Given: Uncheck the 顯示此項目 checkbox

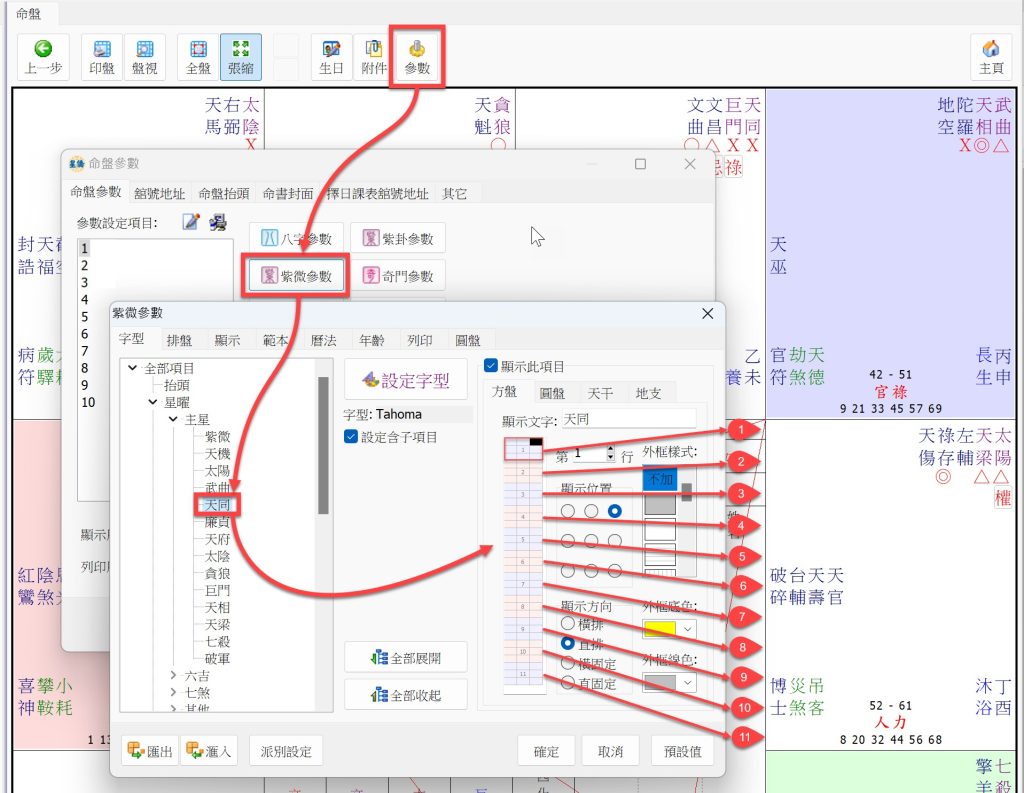Looking at the screenshot, I should pos(491,367).
